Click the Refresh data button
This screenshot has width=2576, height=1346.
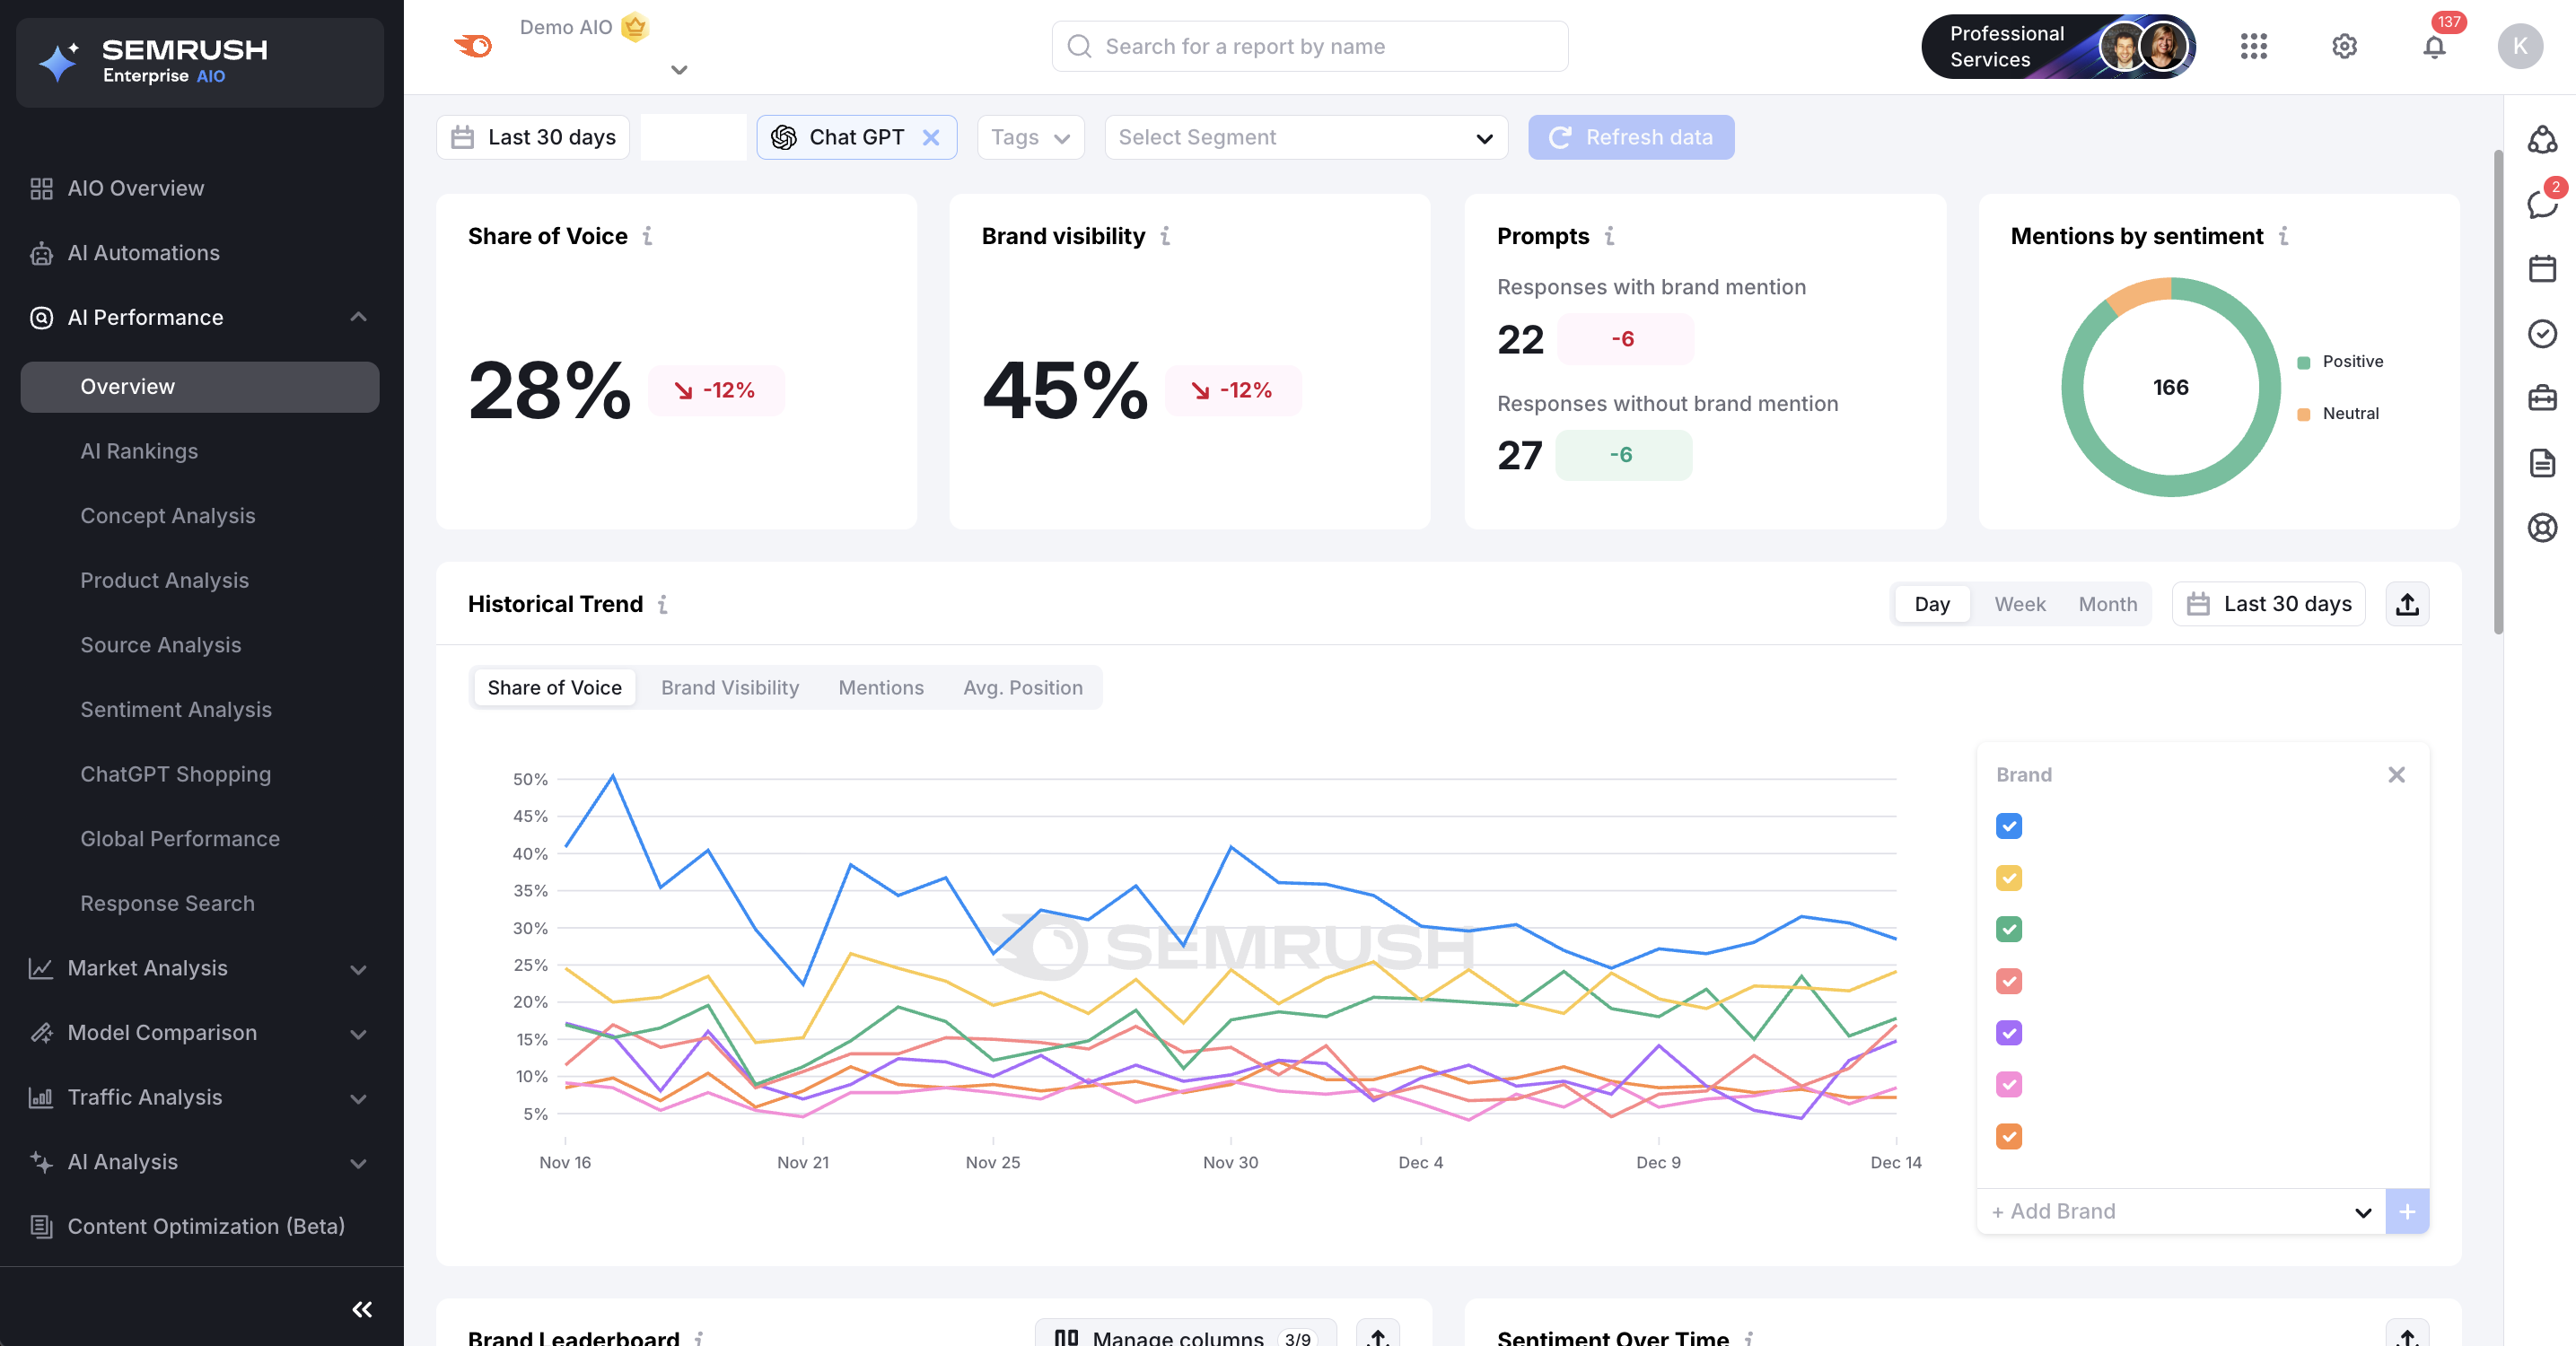[1630, 138]
